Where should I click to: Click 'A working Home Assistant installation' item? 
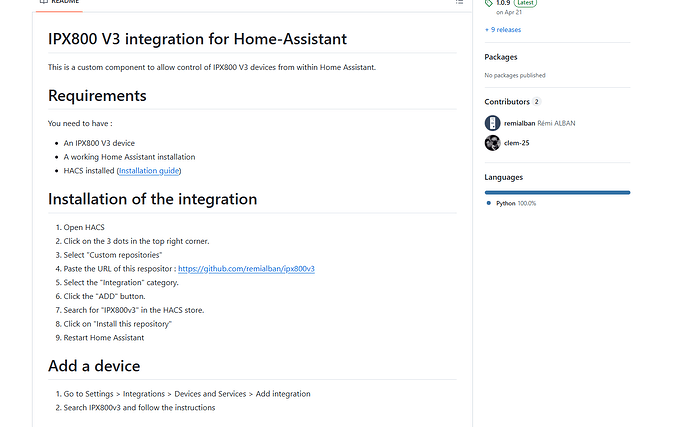(129, 157)
